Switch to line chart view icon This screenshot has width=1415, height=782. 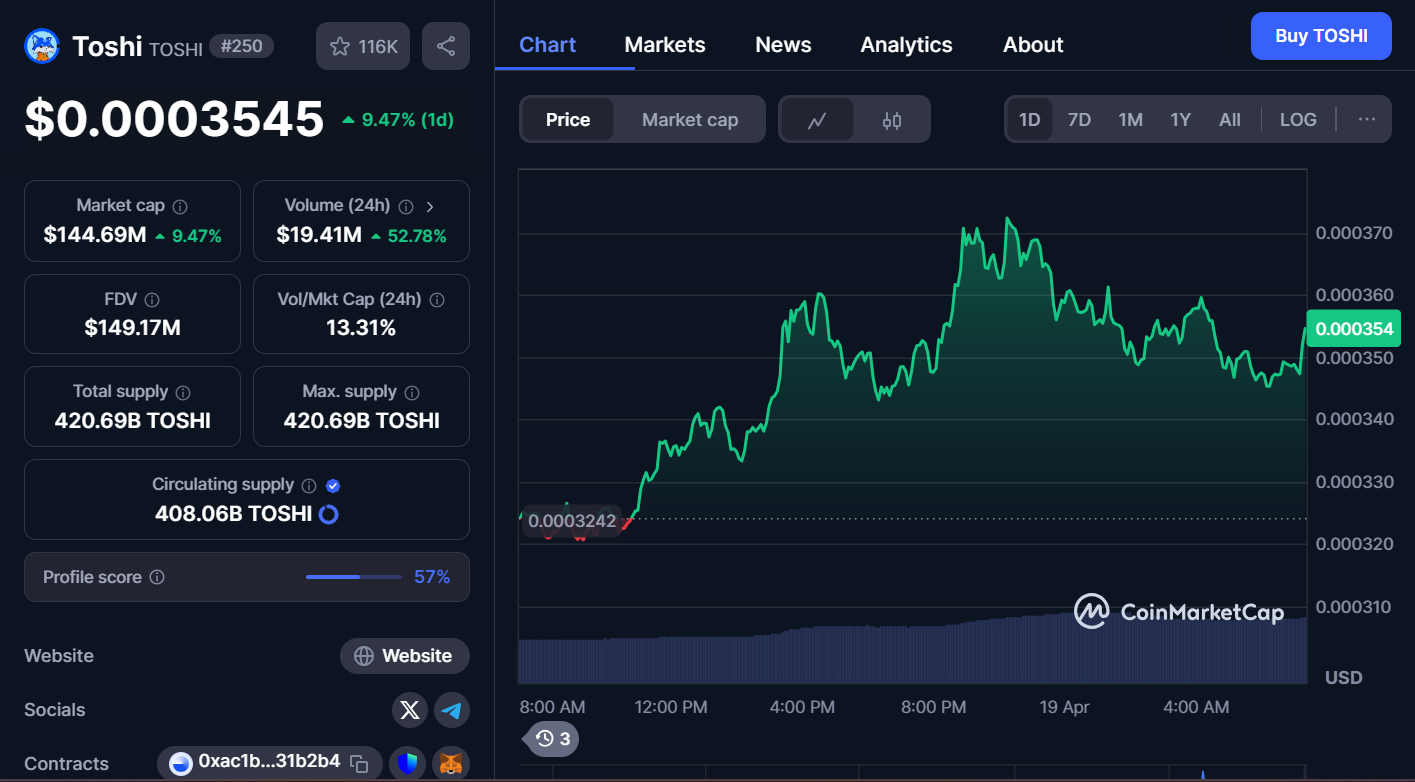tap(817, 120)
